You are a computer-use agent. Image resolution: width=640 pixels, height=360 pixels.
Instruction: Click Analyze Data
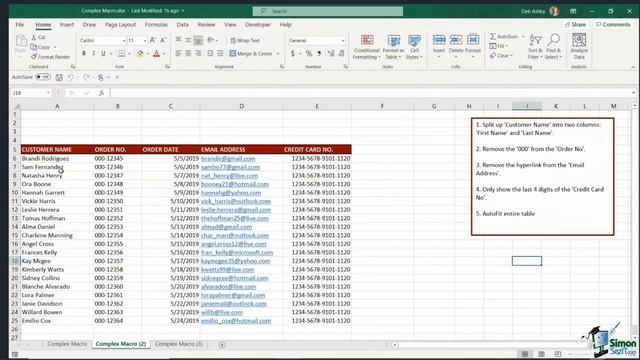[579, 46]
